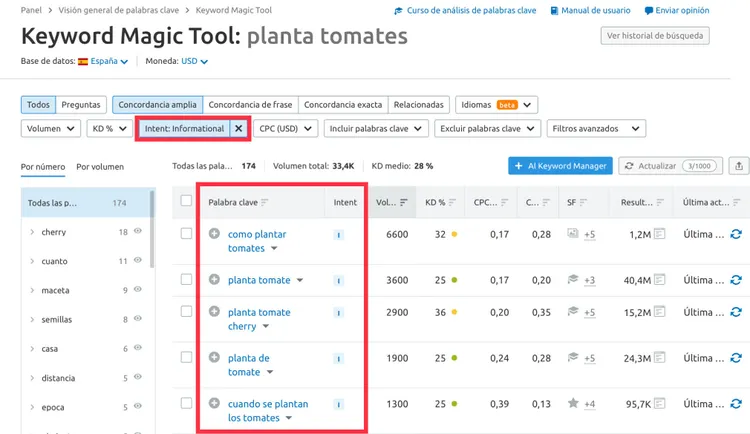
Task: Click plus icon beside 'planta de tomate'
Action: (214, 357)
